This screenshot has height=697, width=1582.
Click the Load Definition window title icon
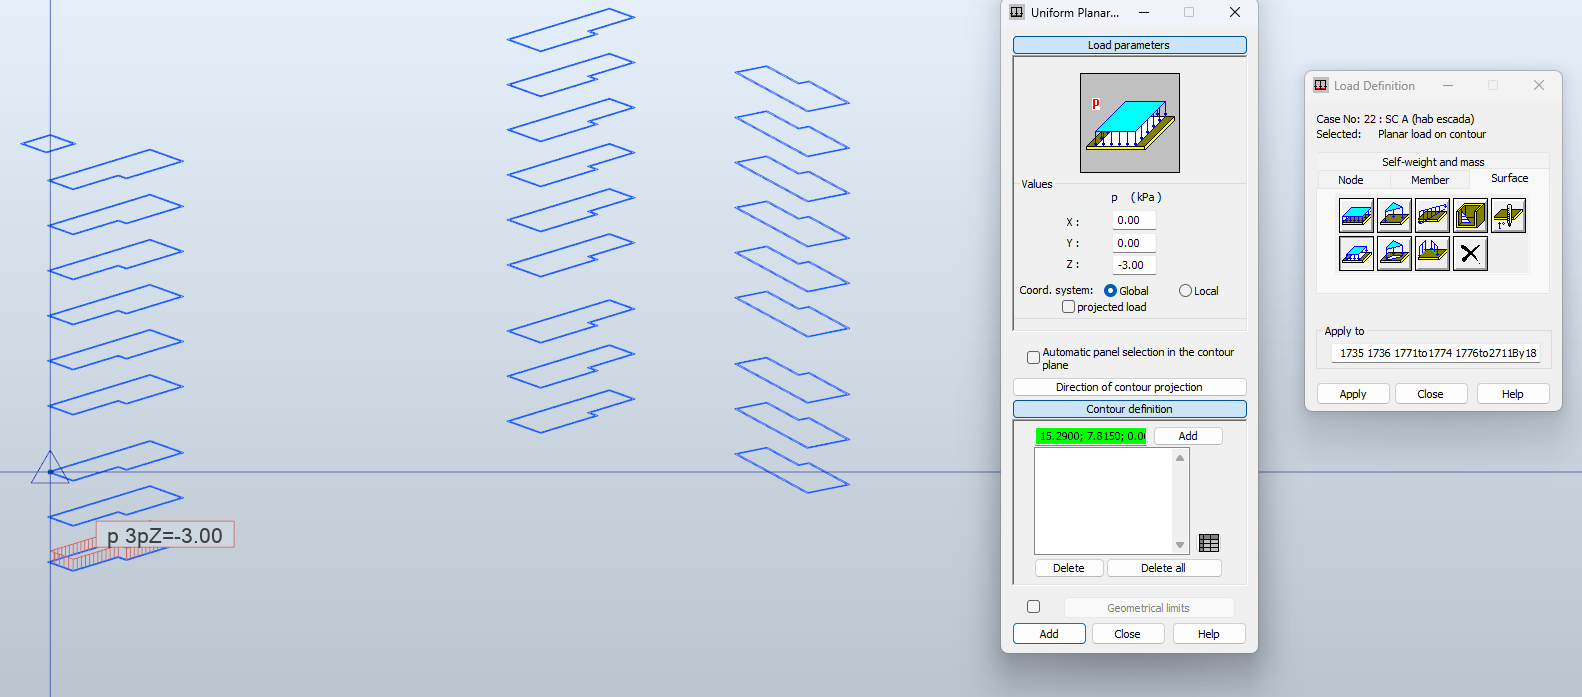pyautogui.click(x=1321, y=85)
